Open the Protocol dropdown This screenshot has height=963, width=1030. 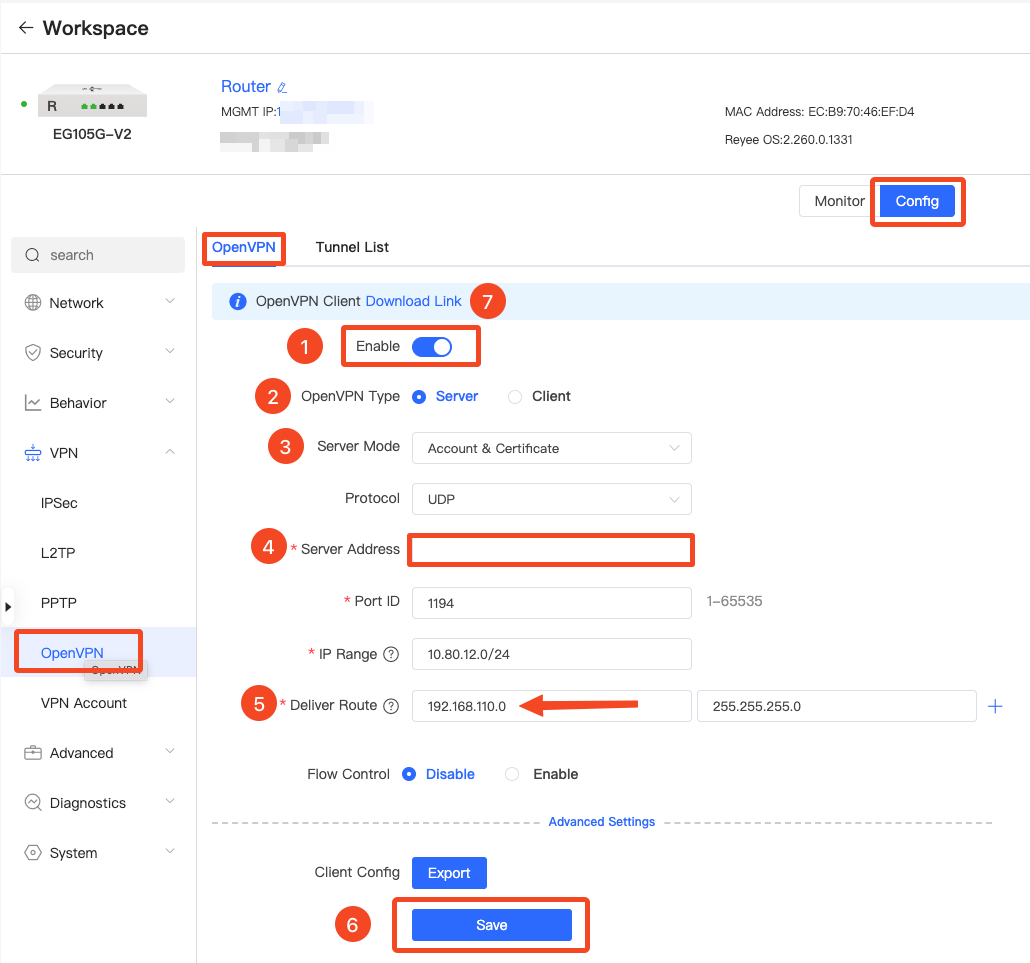point(551,499)
